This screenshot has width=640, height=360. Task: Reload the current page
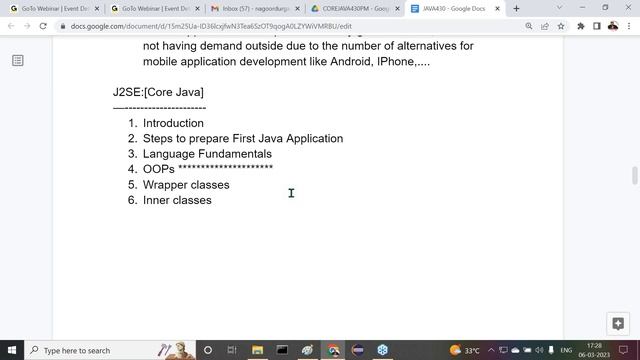(x=43, y=26)
